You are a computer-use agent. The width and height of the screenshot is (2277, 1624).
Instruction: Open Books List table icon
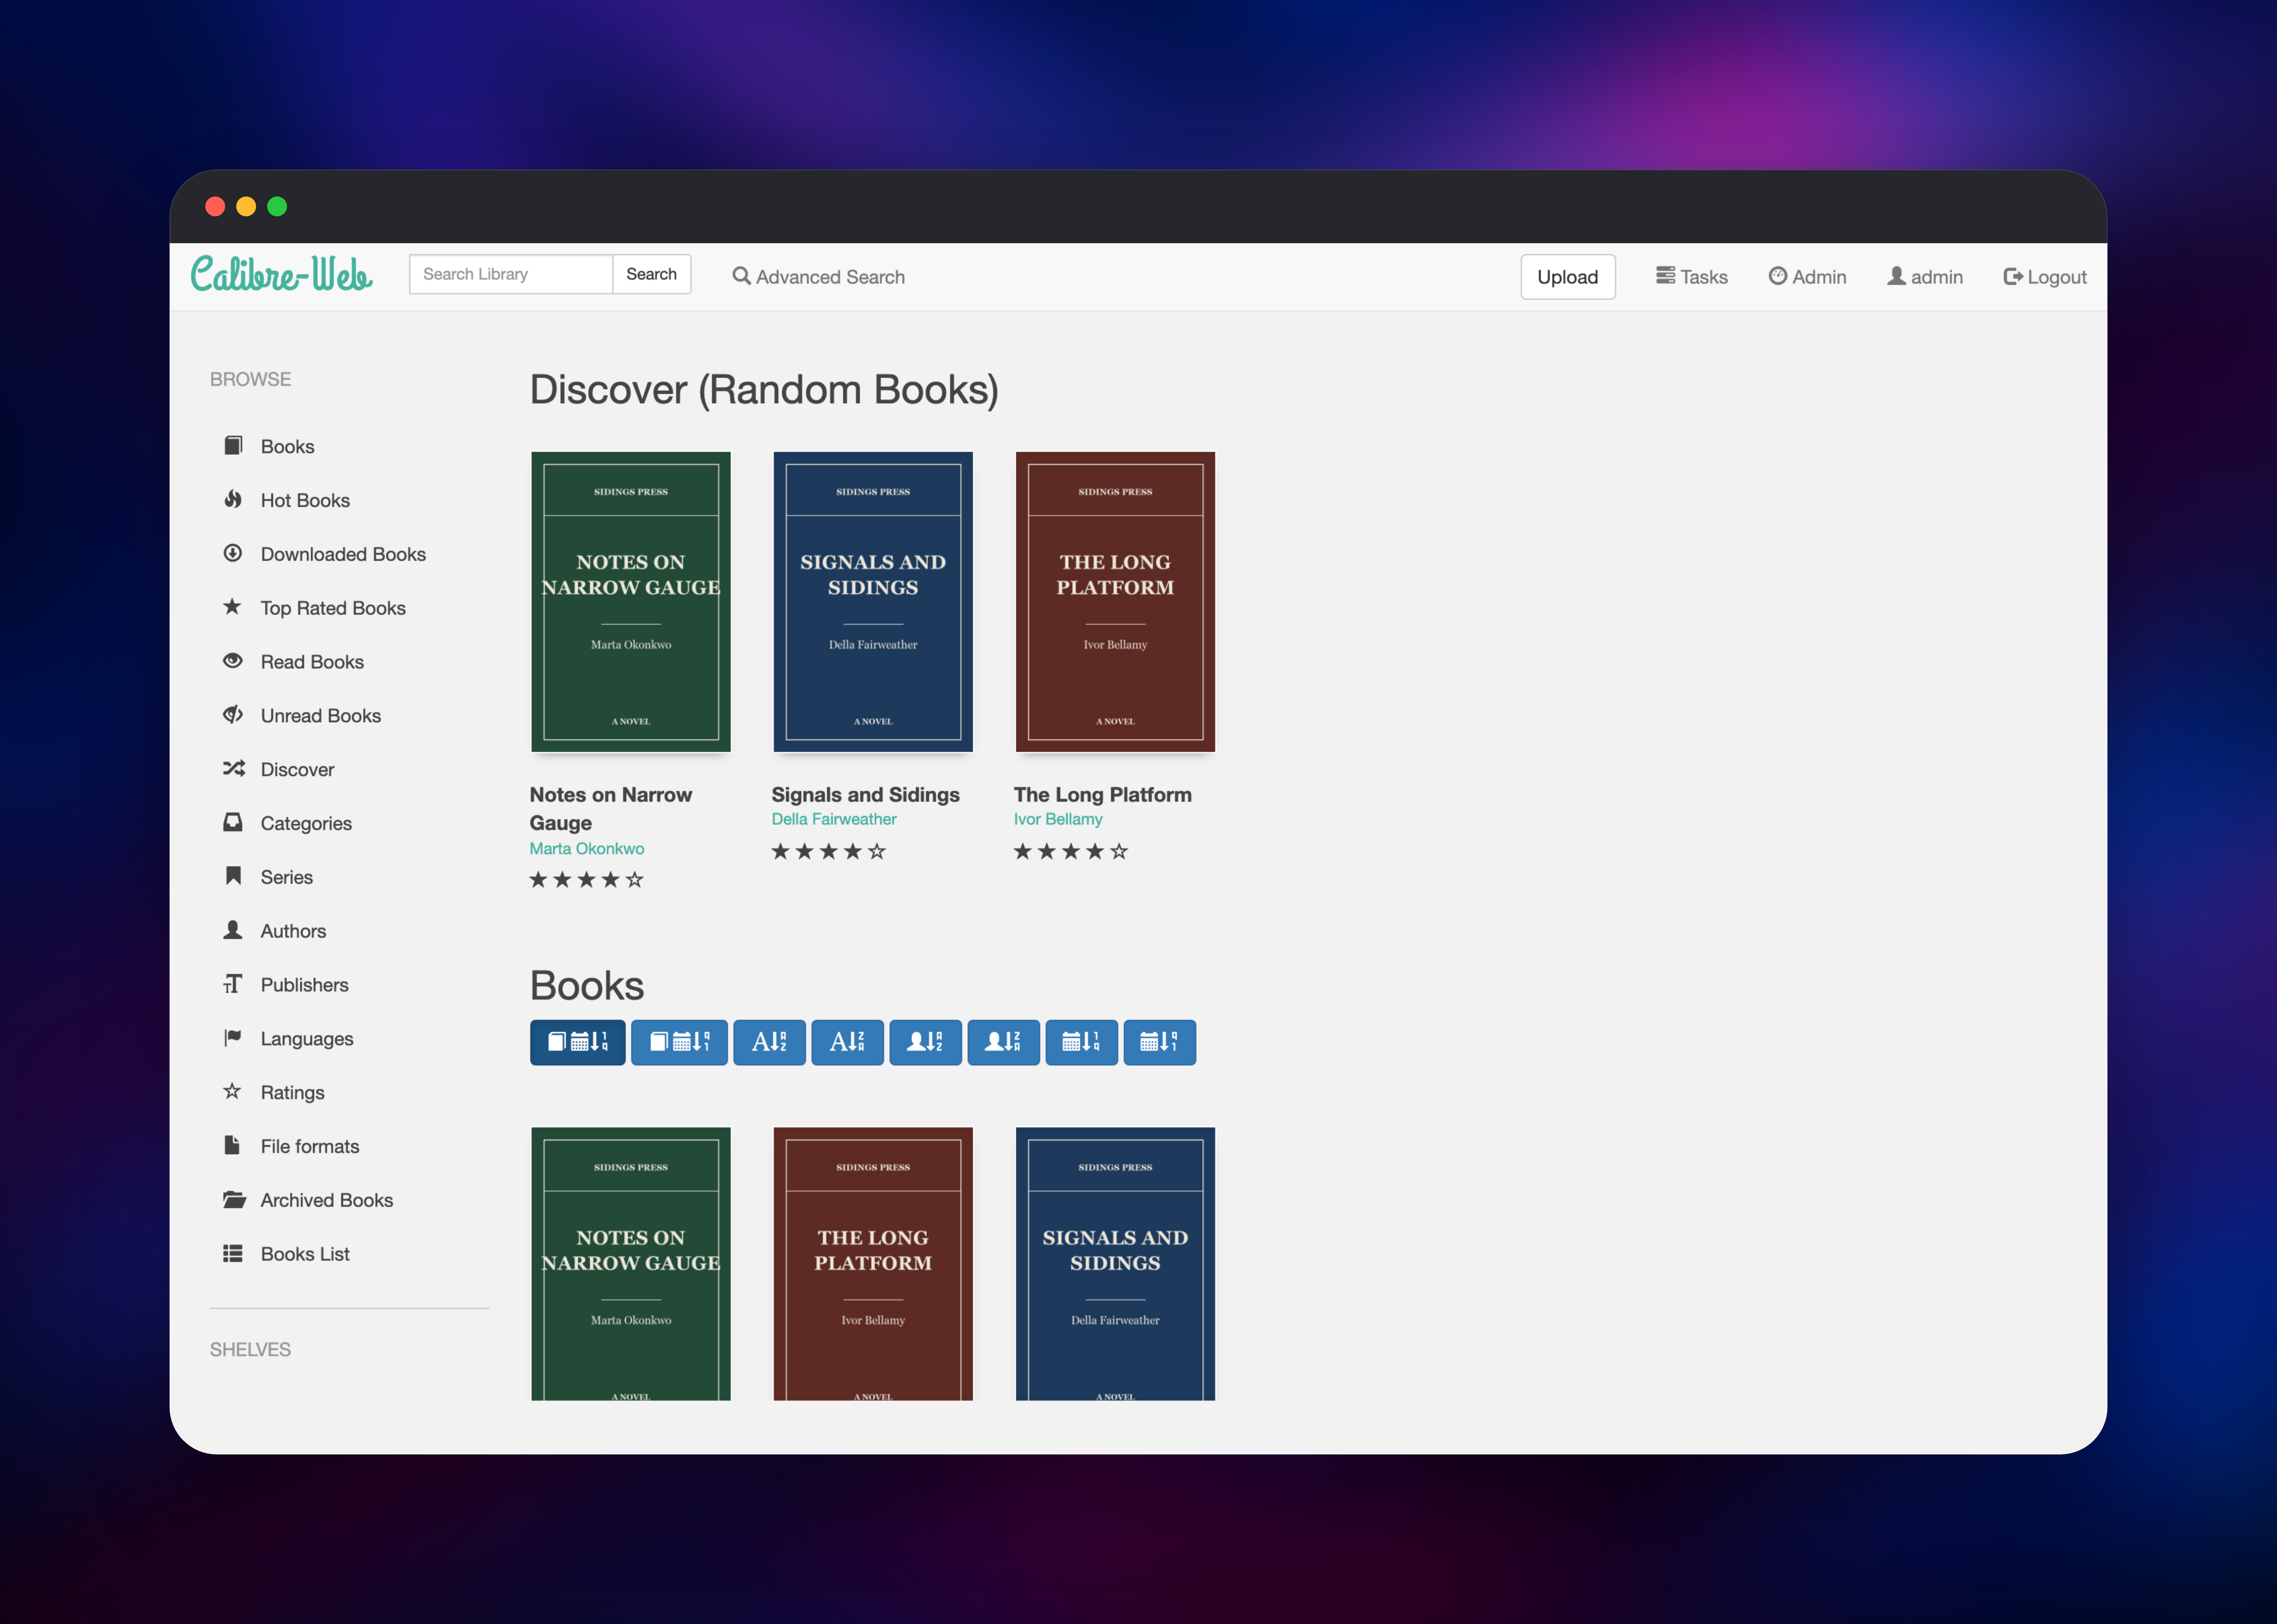click(233, 1254)
